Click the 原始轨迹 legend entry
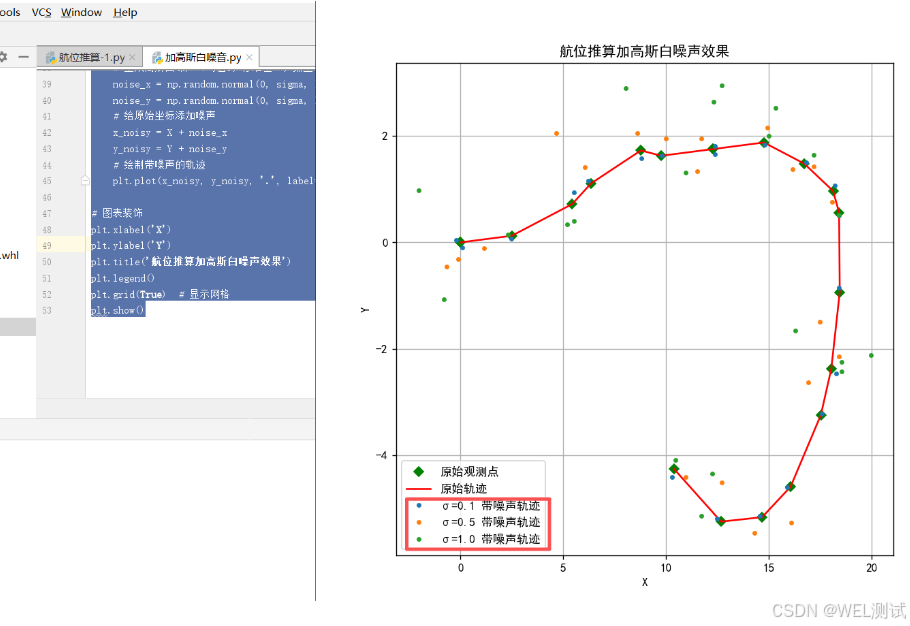Screen dimensions: 910x626 (464, 489)
